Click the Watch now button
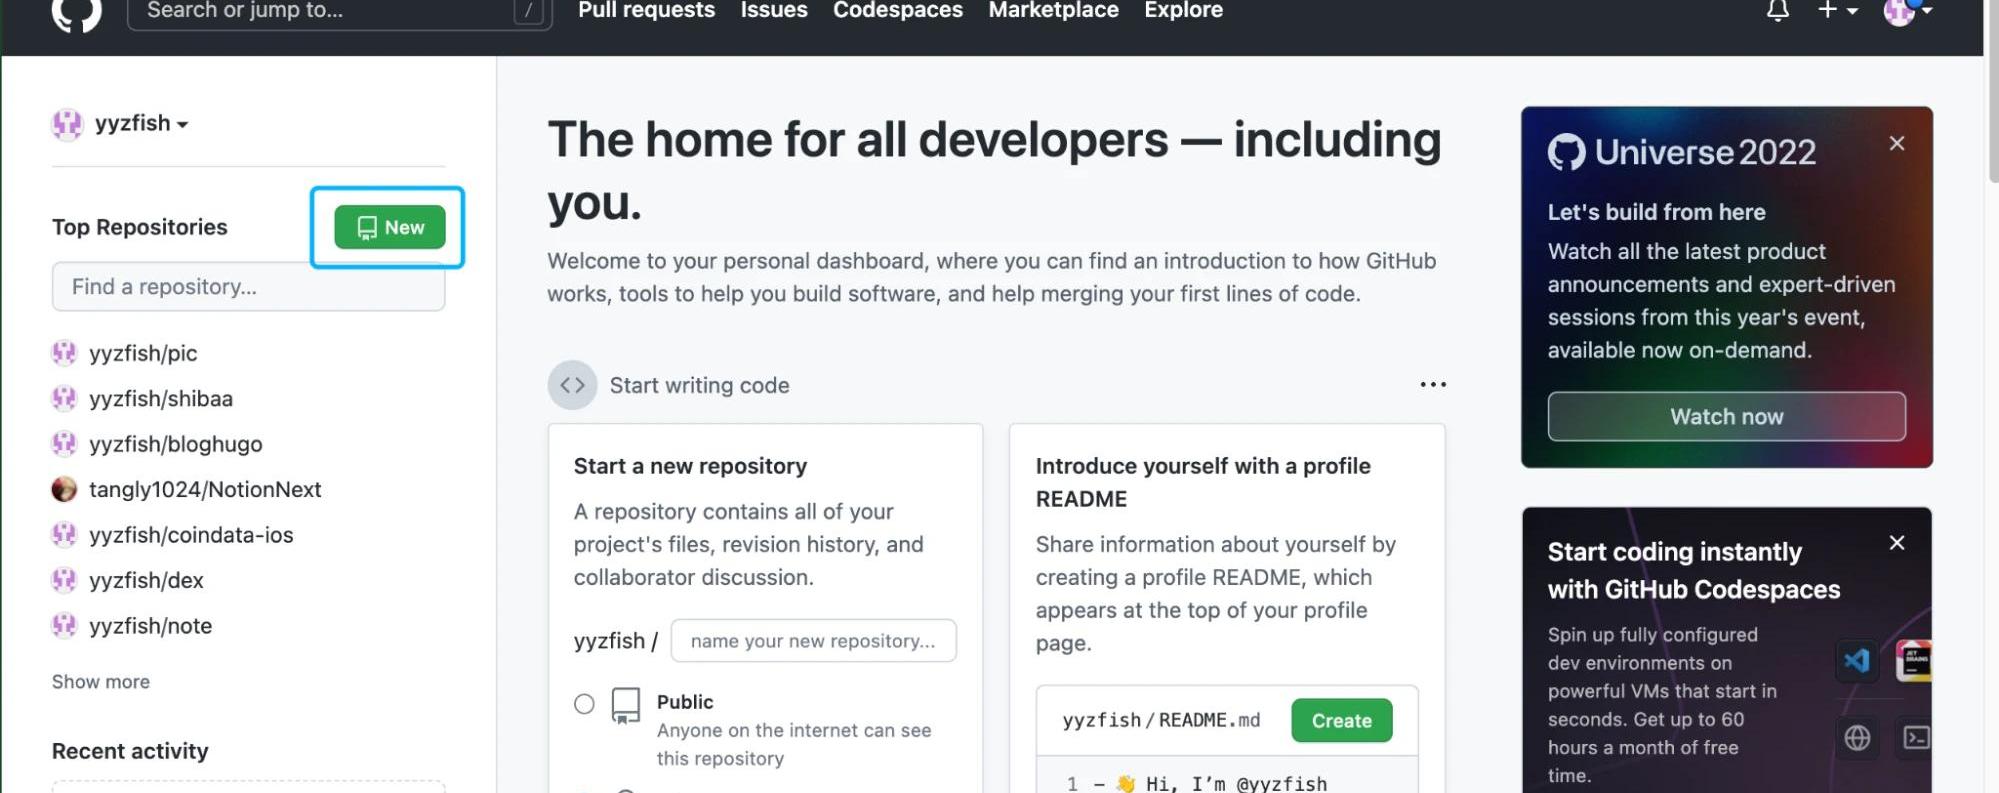Viewport: 1999px width, 793px height. pyautogui.click(x=1726, y=417)
